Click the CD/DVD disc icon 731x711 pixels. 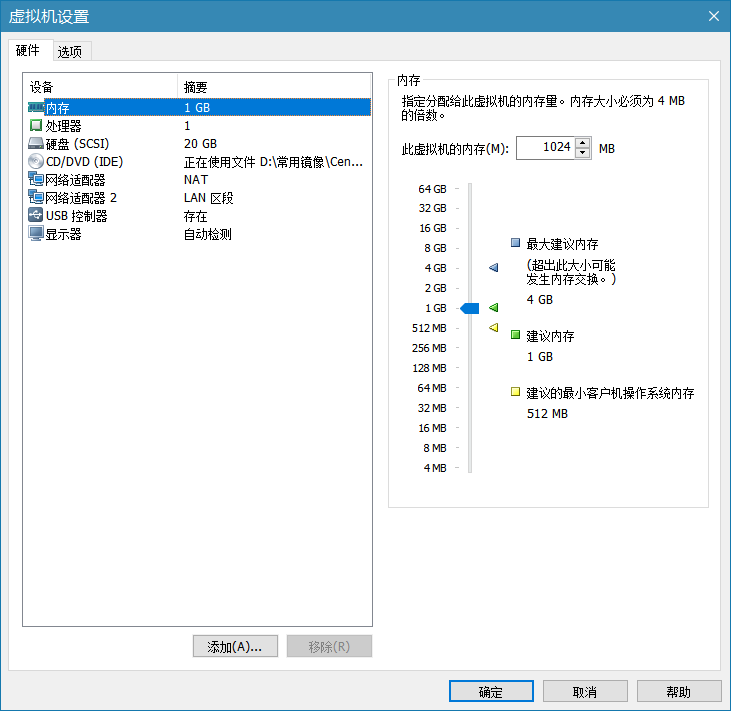point(36,161)
